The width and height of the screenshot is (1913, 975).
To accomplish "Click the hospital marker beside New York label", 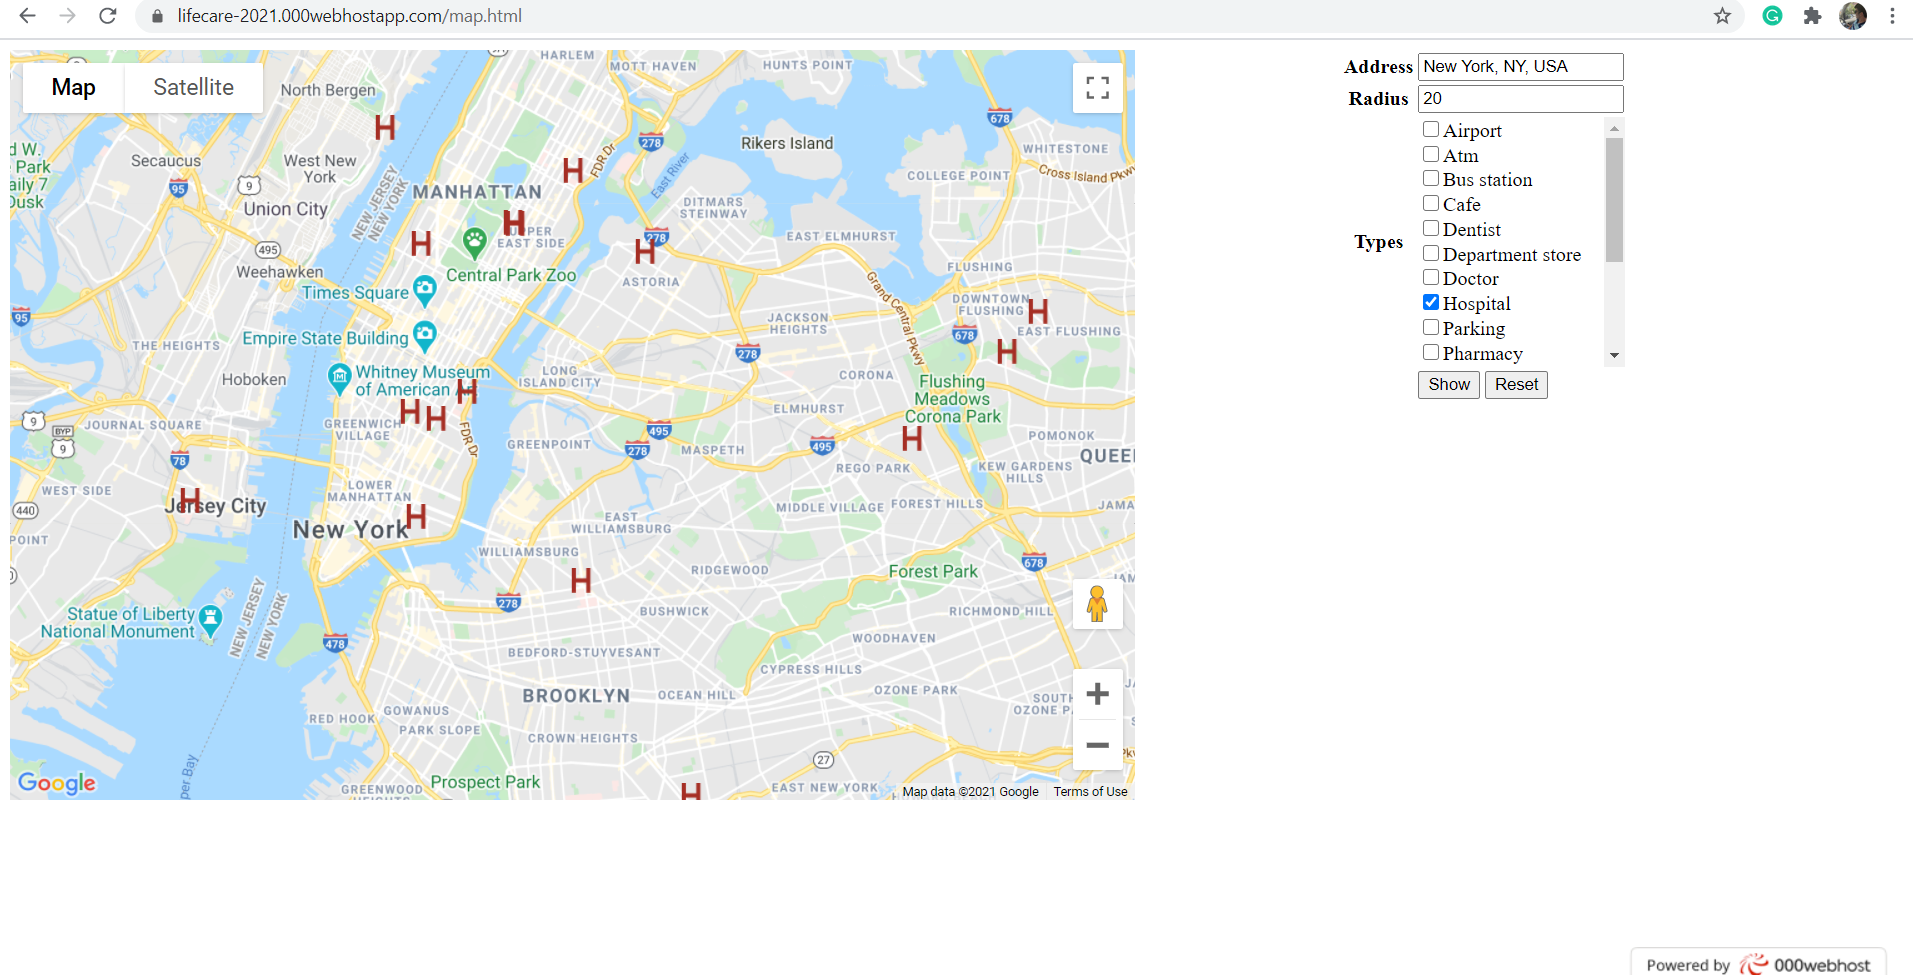I will click(x=416, y=516).
